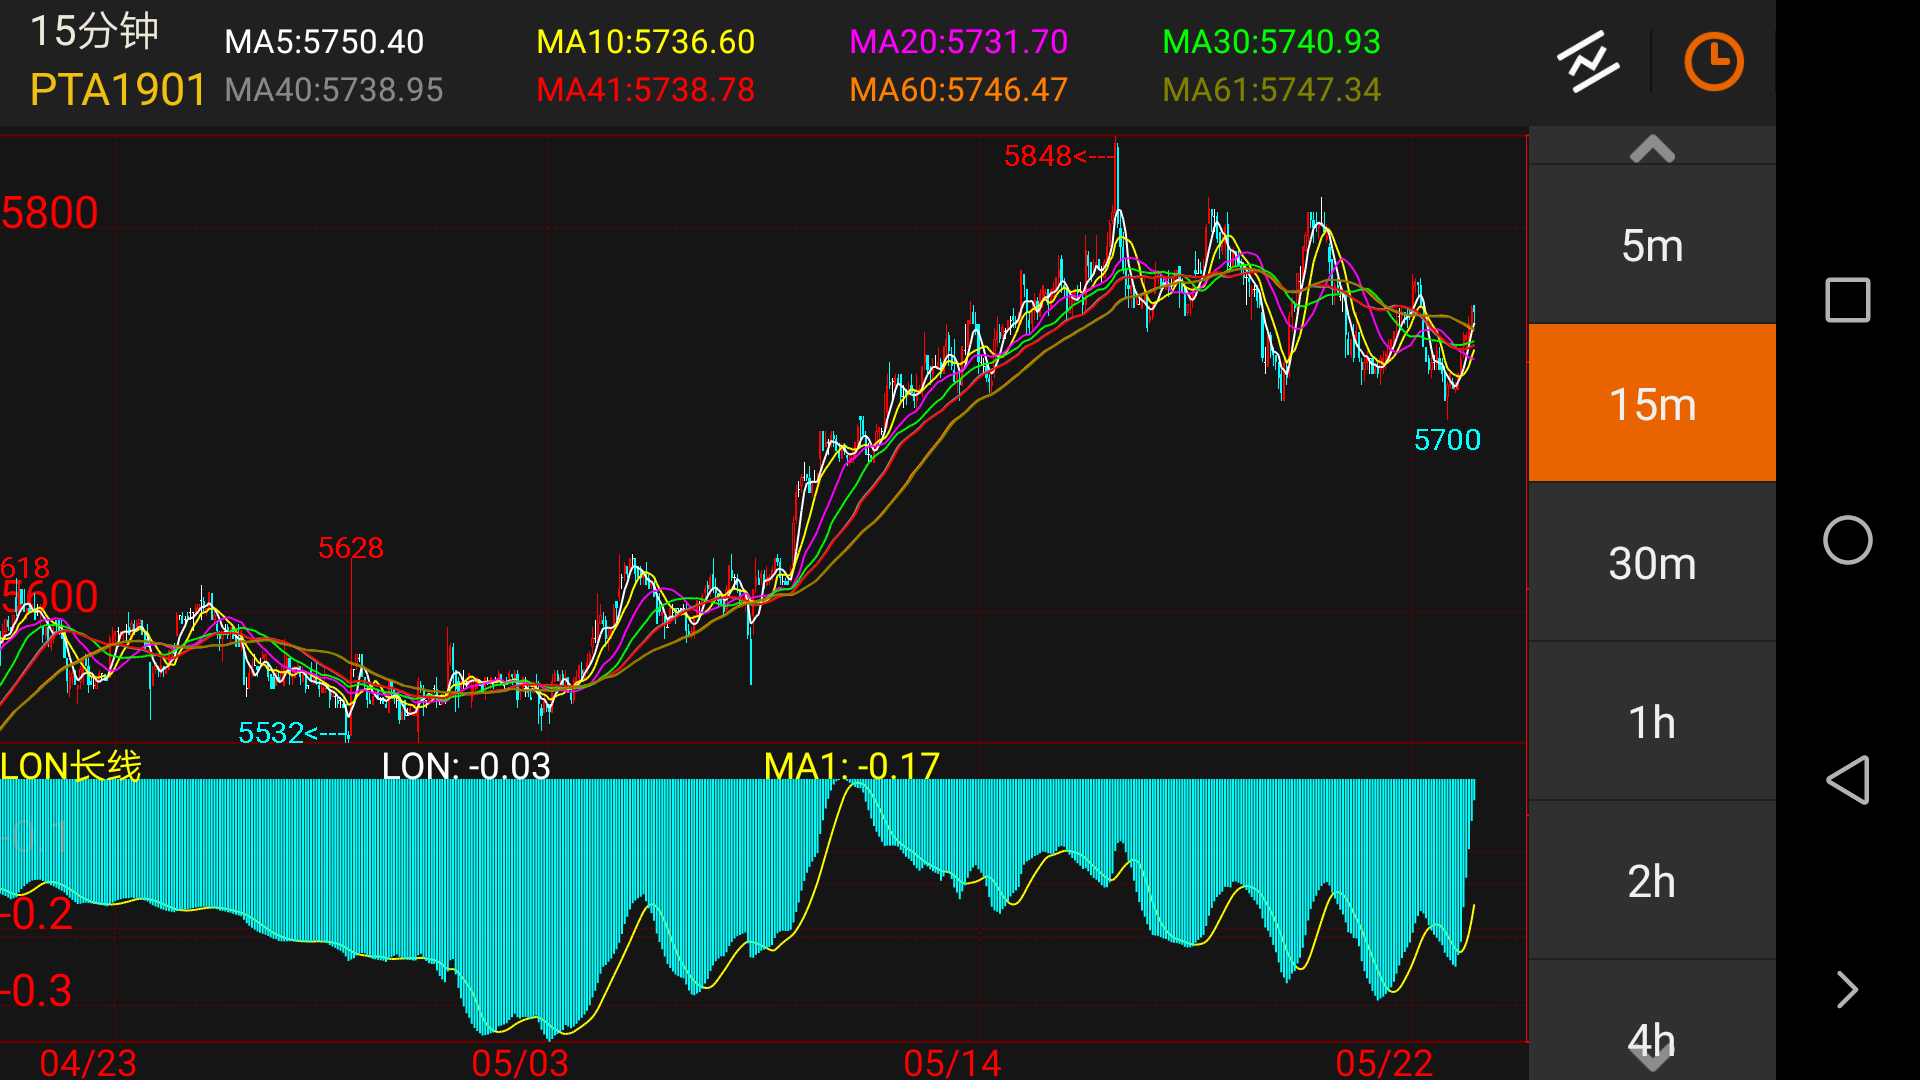Tap the LON长线 indicator name
Image resolution: width=1920 pixels, height=1080 pixels.
point(71,766)
